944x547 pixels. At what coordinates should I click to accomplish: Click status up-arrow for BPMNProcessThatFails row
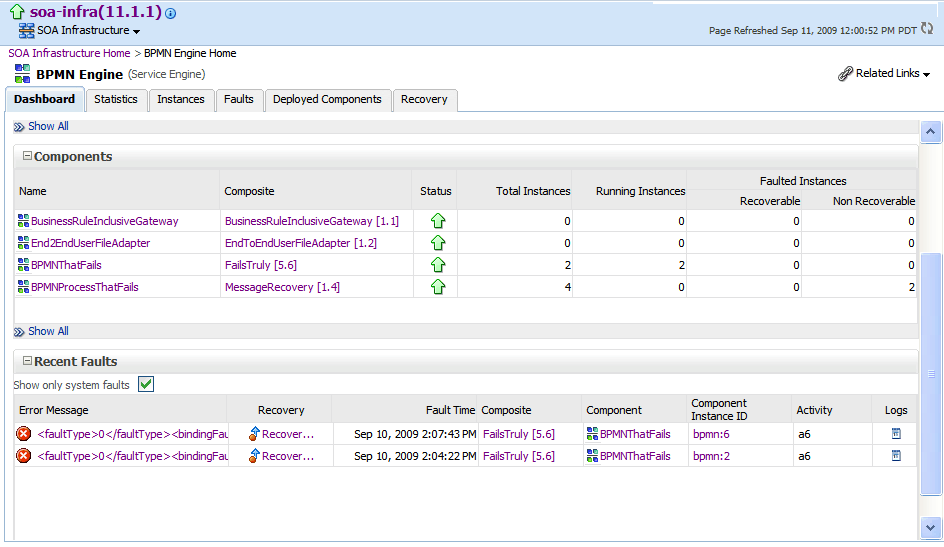[438, 287]
